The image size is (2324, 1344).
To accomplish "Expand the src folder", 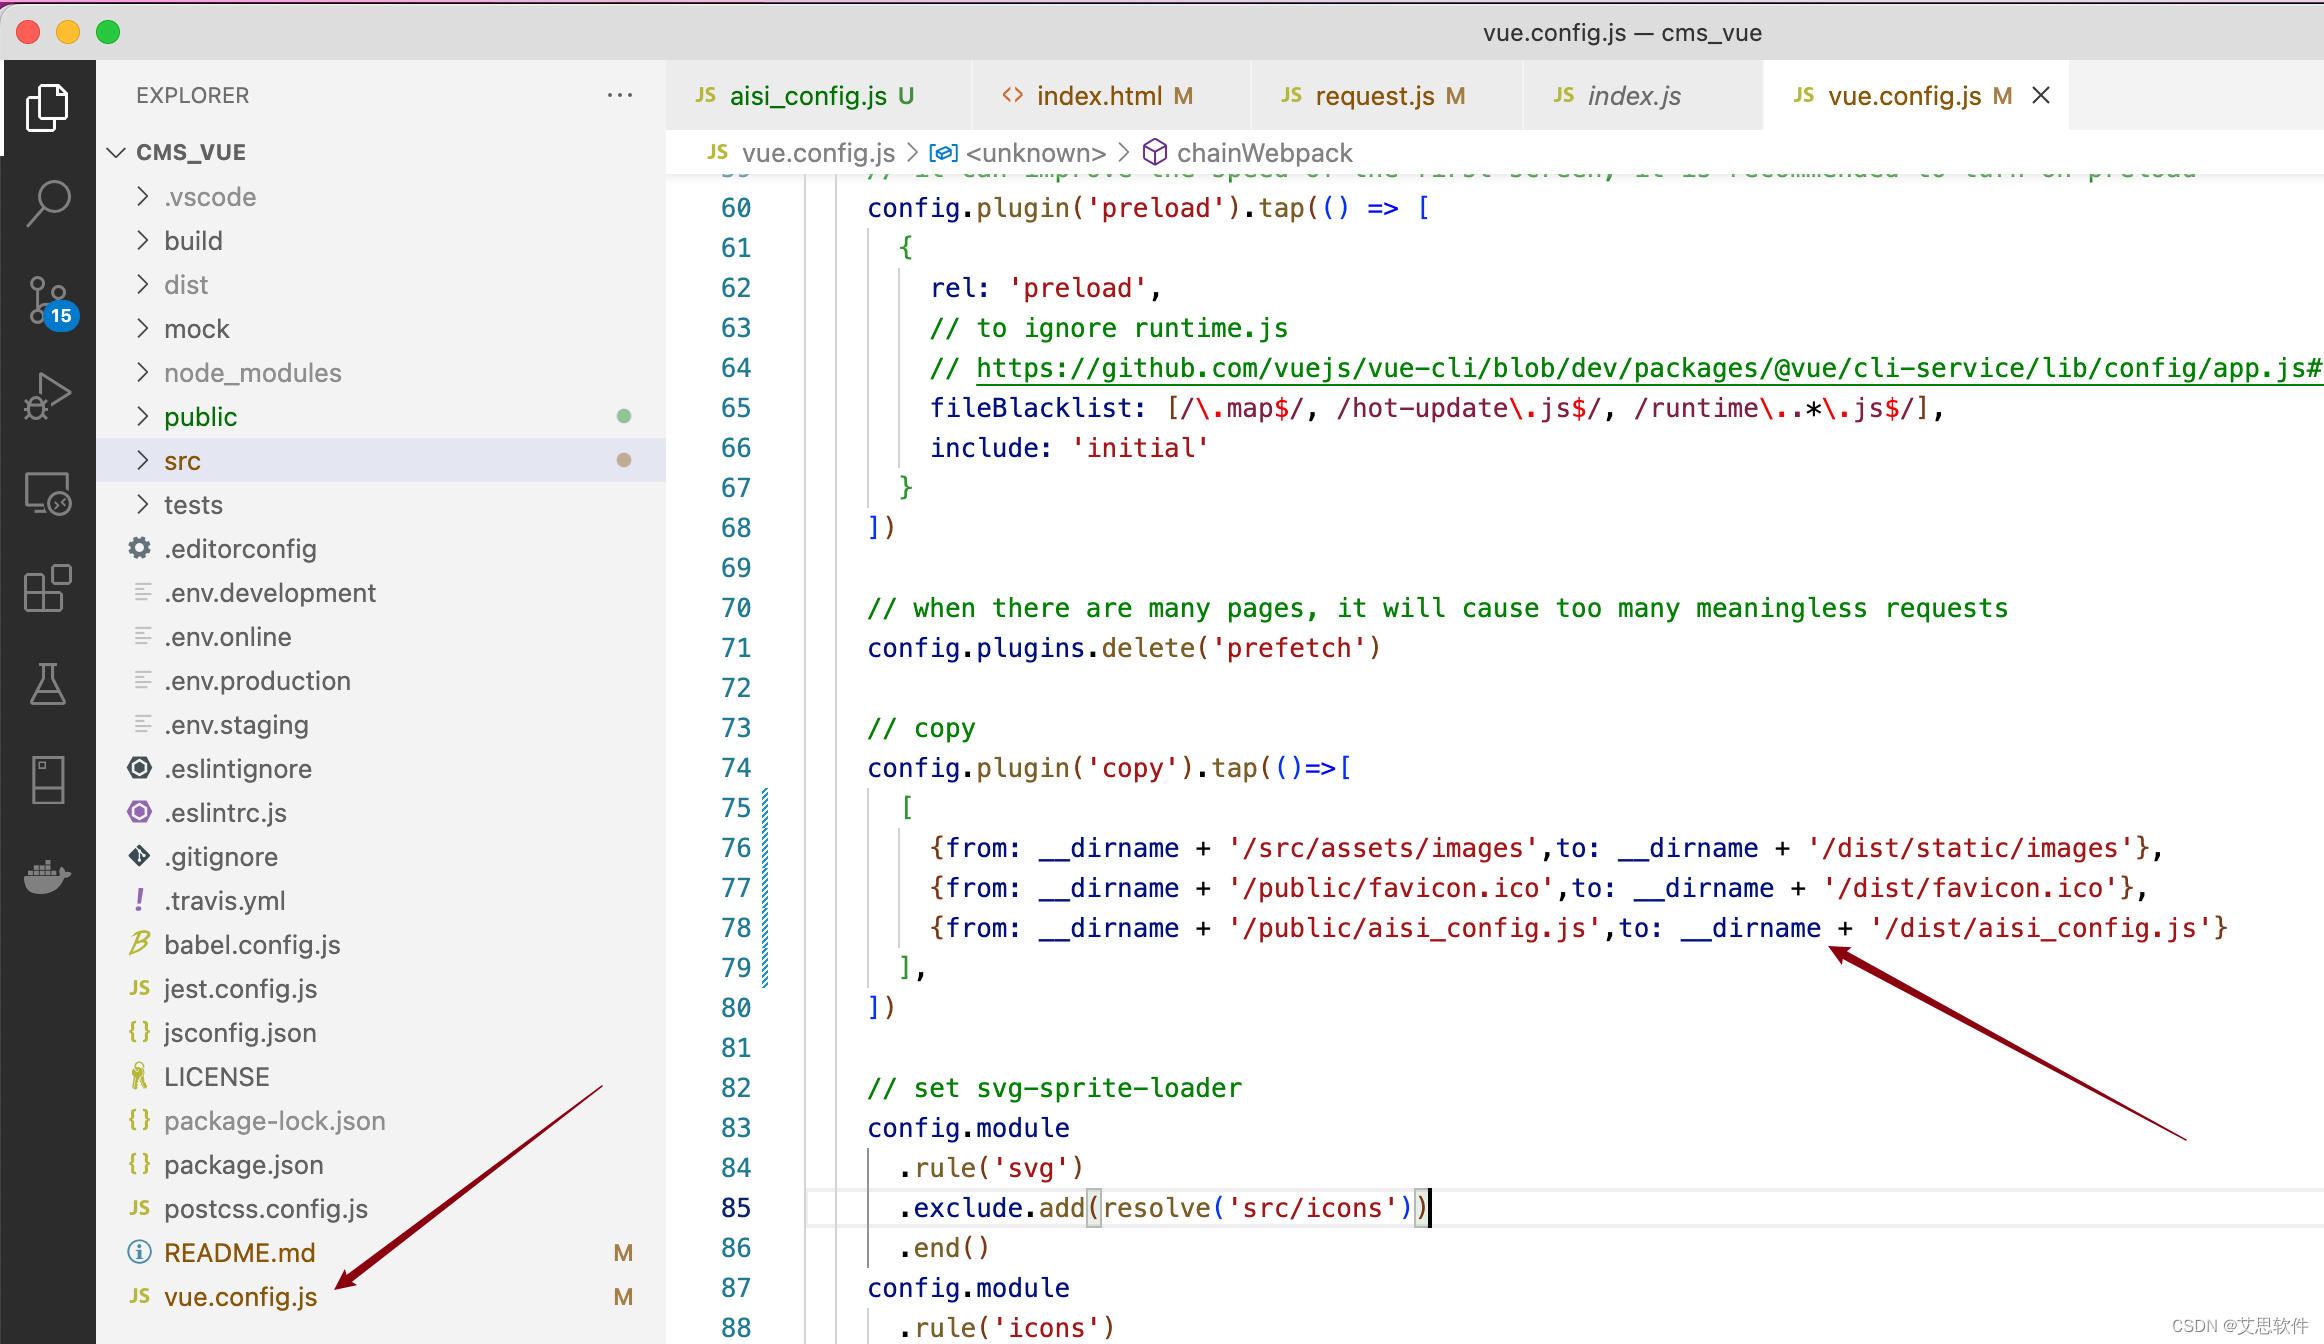I will pyautogui.click(x=182, y=461).
